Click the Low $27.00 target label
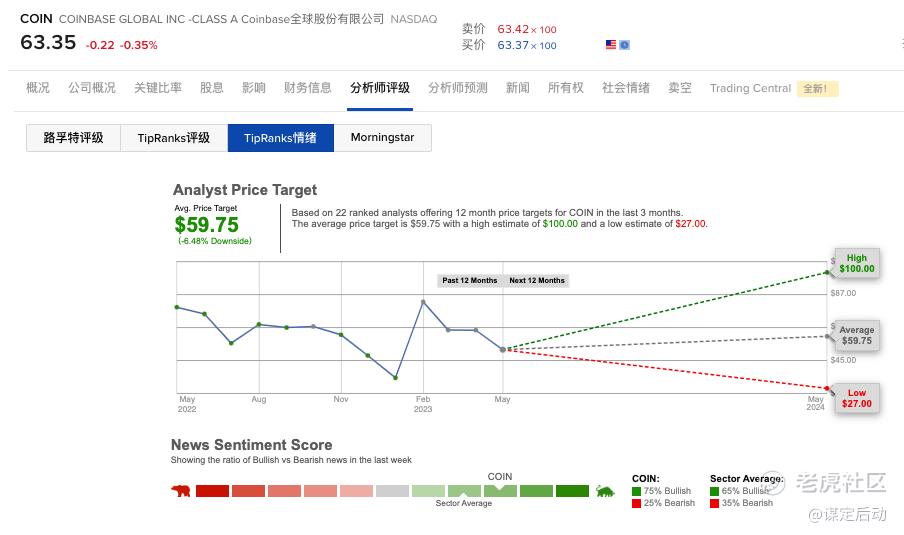This screenshot has width=904, height=535. pyautogui.click(x=856, y=398)
